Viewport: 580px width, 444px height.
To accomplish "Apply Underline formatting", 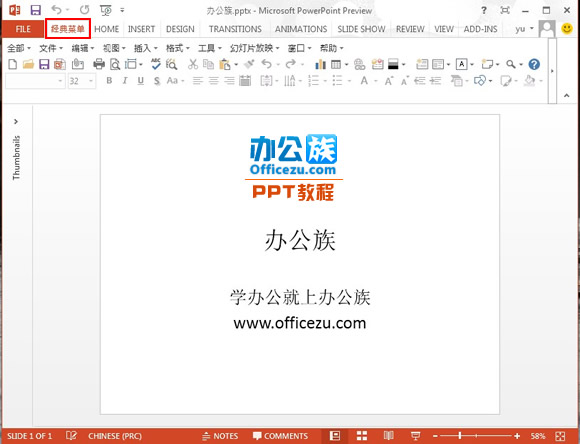I will [141, 81].
